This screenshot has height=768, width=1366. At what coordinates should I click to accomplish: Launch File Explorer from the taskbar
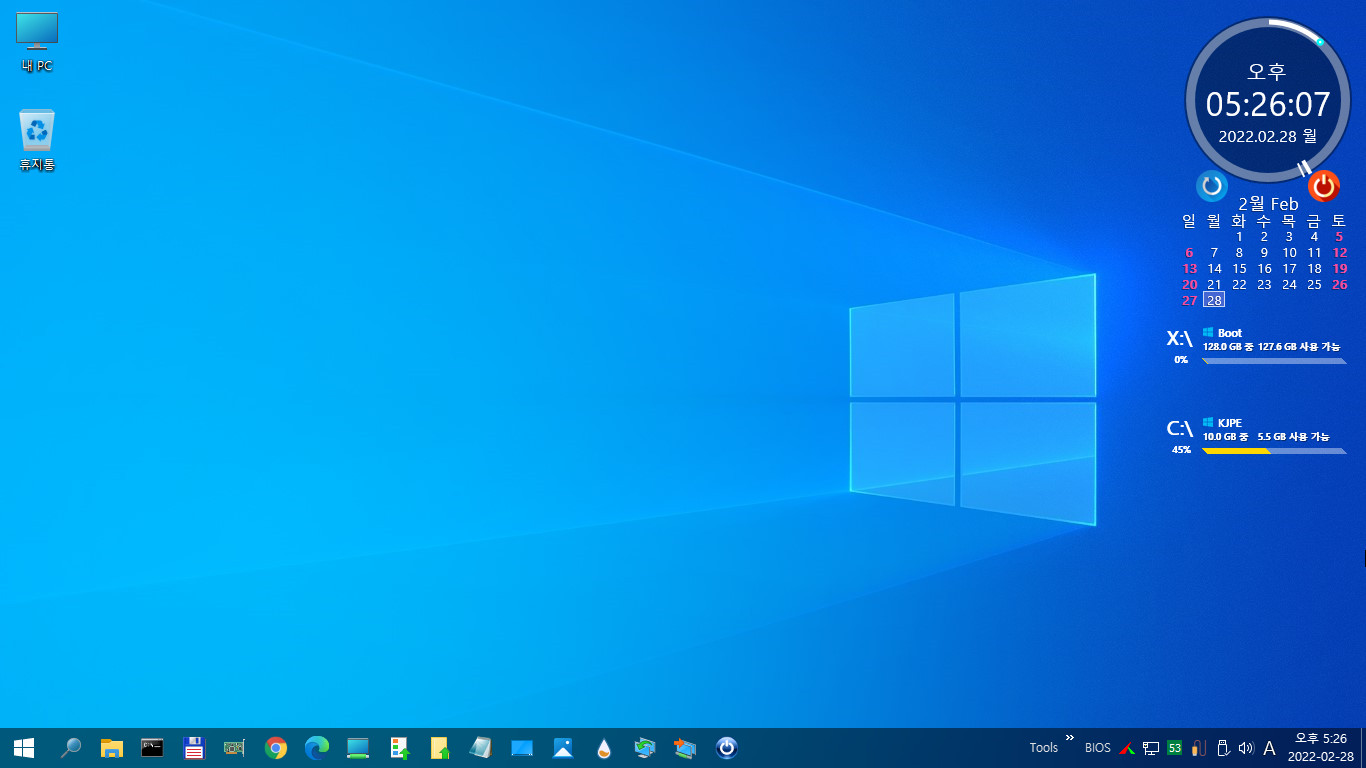coord(112,747)
